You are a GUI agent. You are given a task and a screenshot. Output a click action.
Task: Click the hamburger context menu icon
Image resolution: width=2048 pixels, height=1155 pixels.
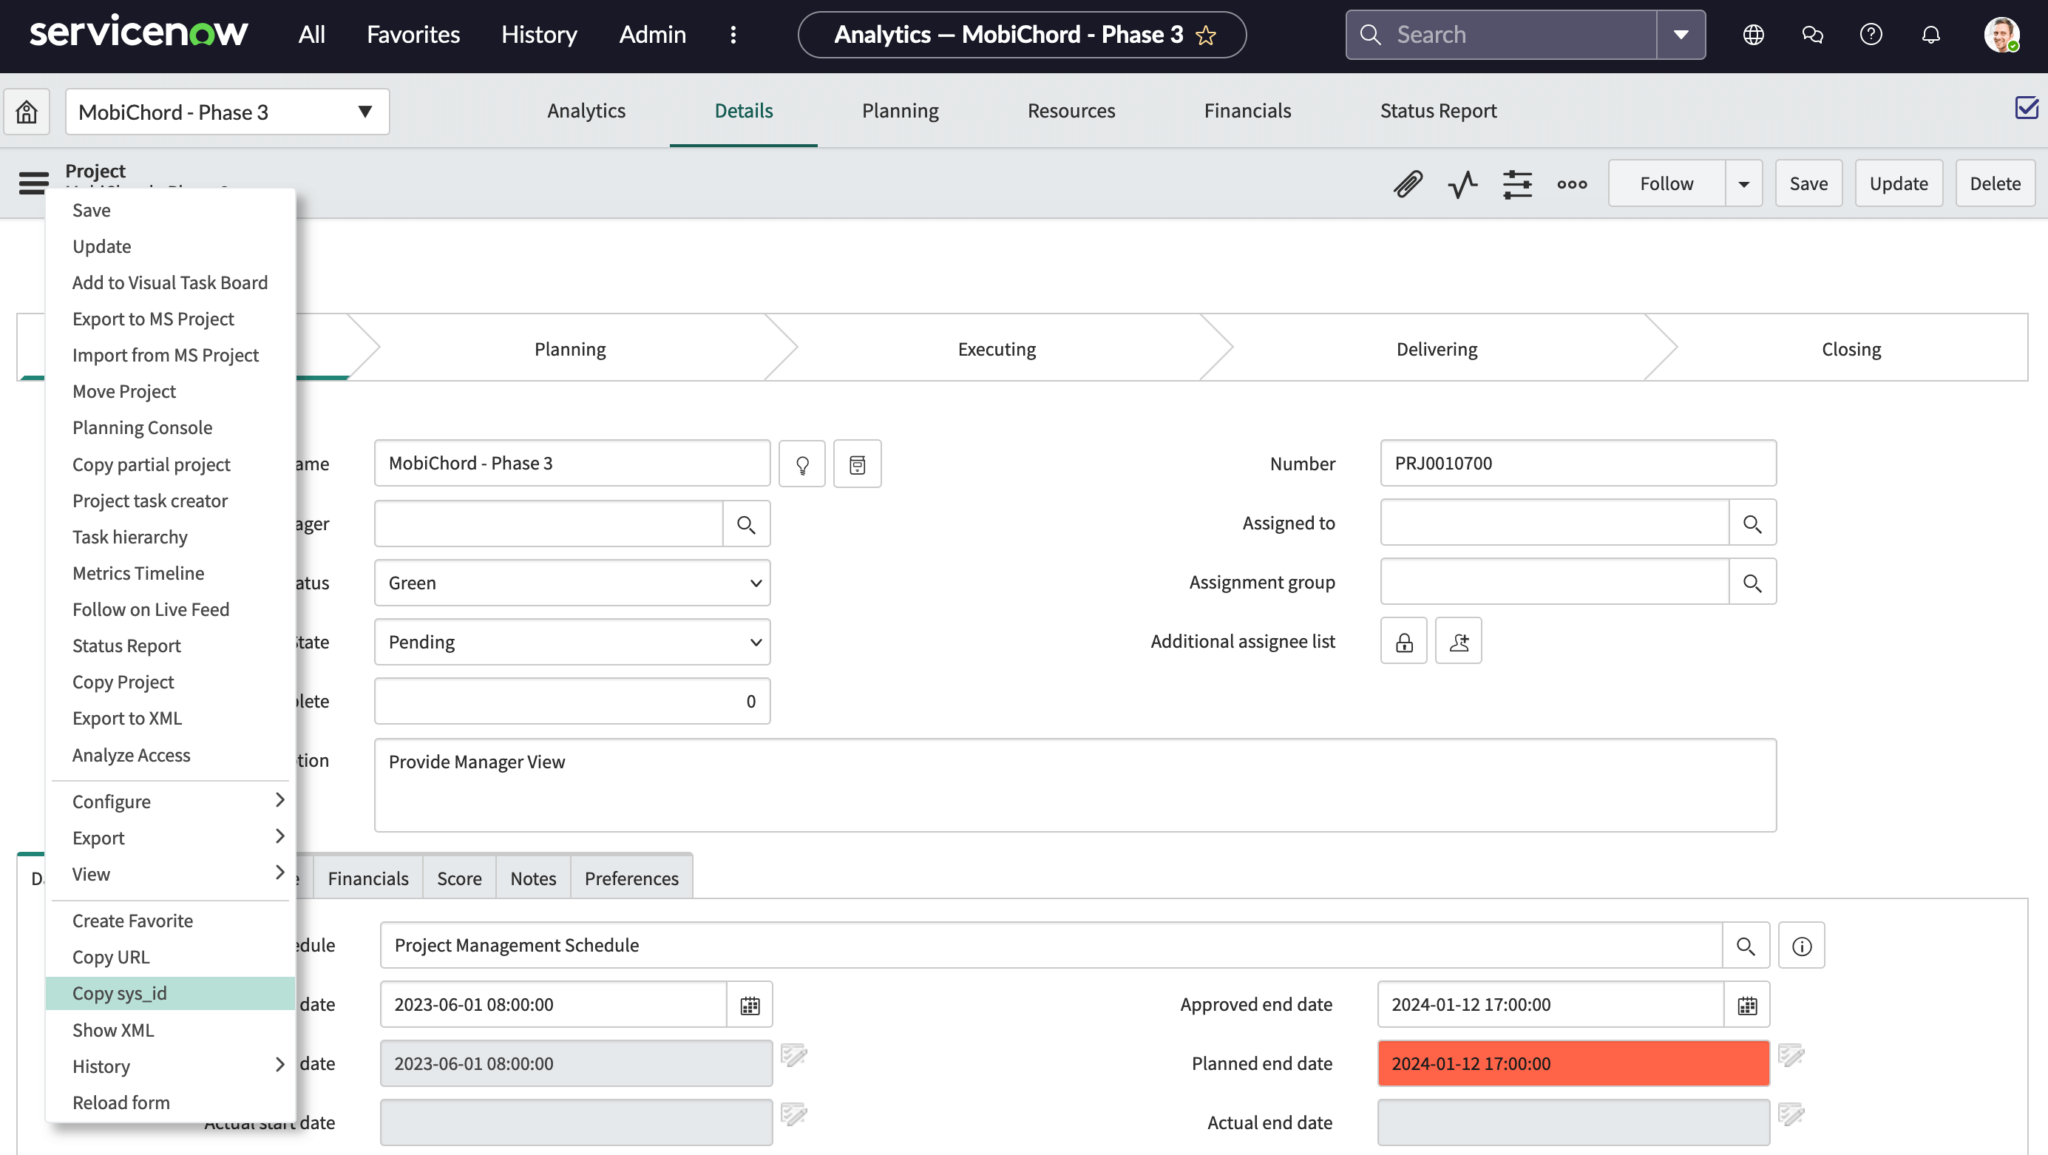33,183
